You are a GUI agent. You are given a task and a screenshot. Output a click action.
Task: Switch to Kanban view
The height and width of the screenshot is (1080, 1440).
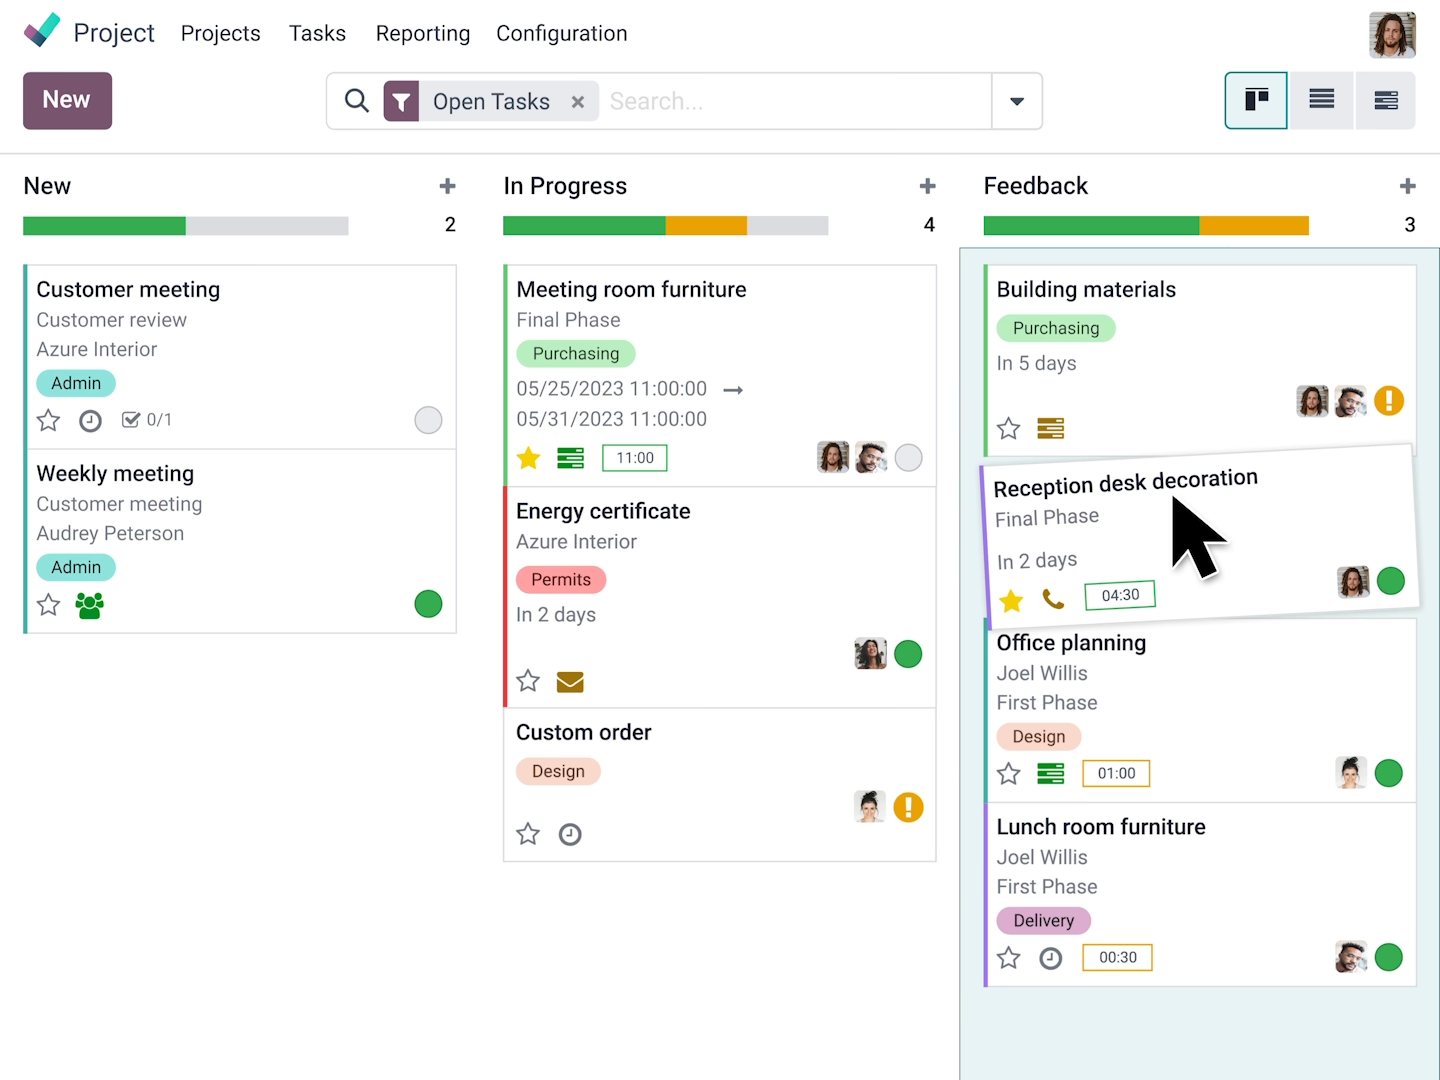[1256, 100]
